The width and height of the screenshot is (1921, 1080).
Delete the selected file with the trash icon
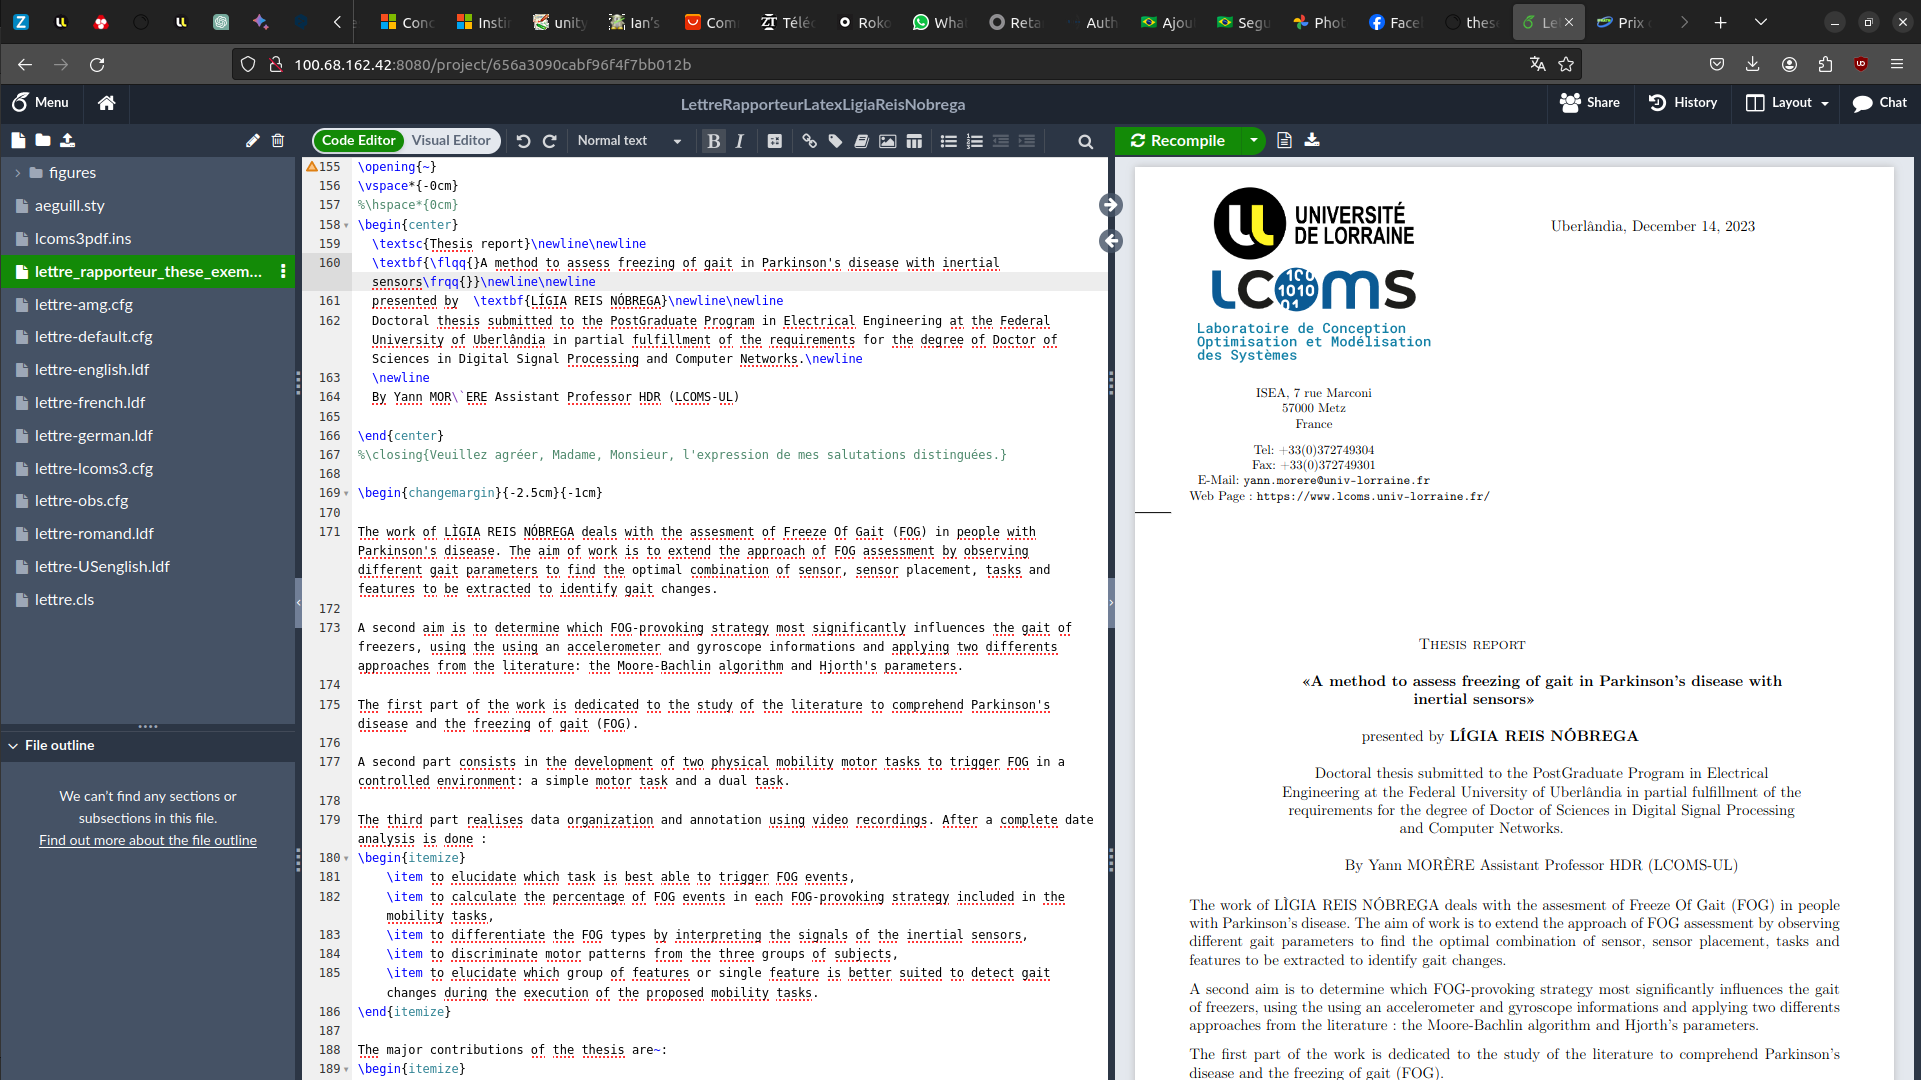[x=278, y=141]
